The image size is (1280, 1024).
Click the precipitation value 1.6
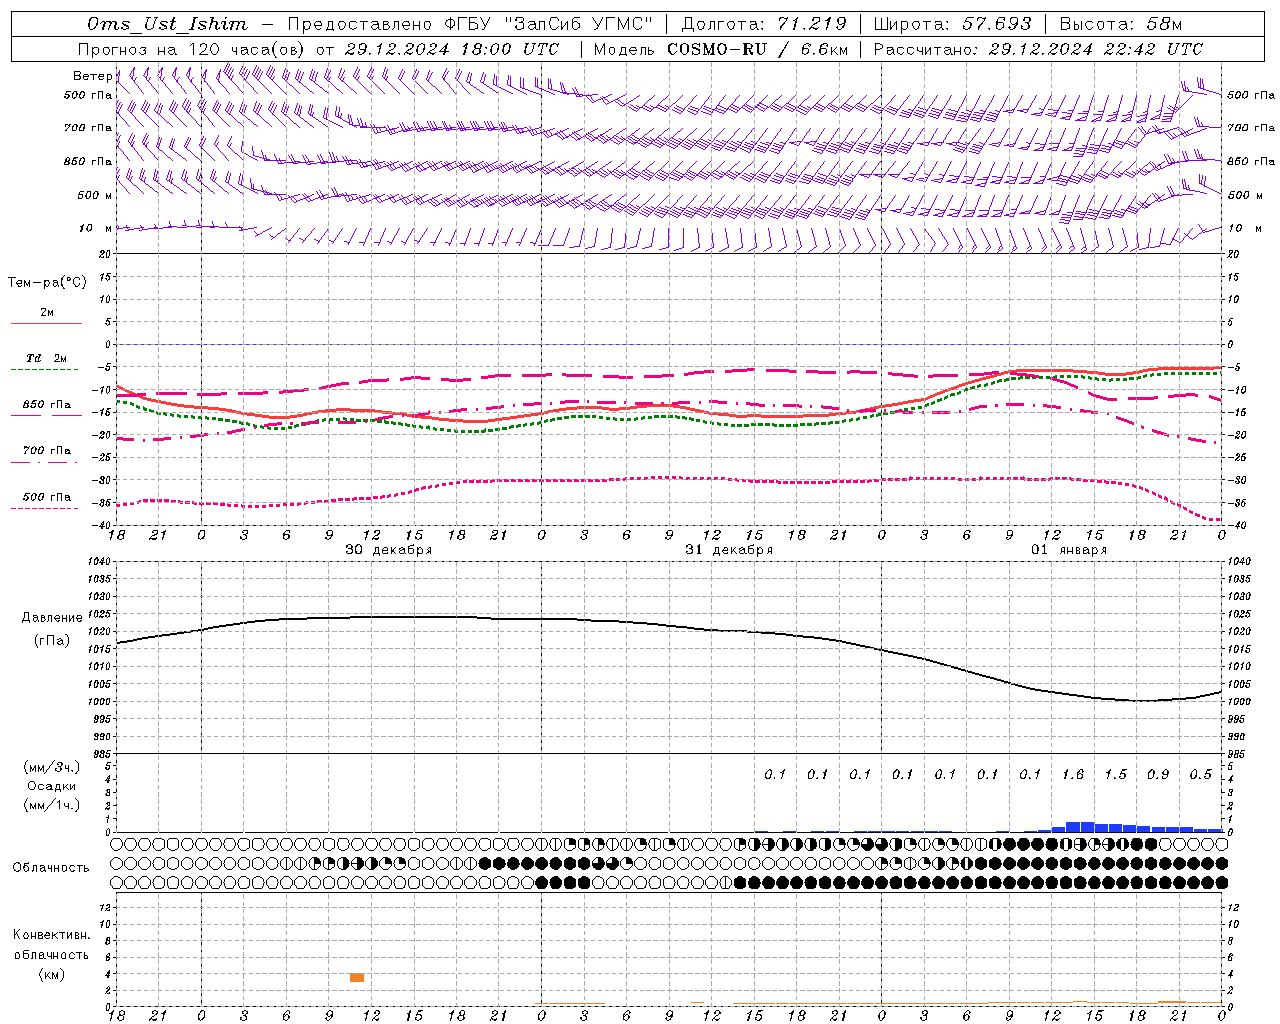click(1073, 775)
